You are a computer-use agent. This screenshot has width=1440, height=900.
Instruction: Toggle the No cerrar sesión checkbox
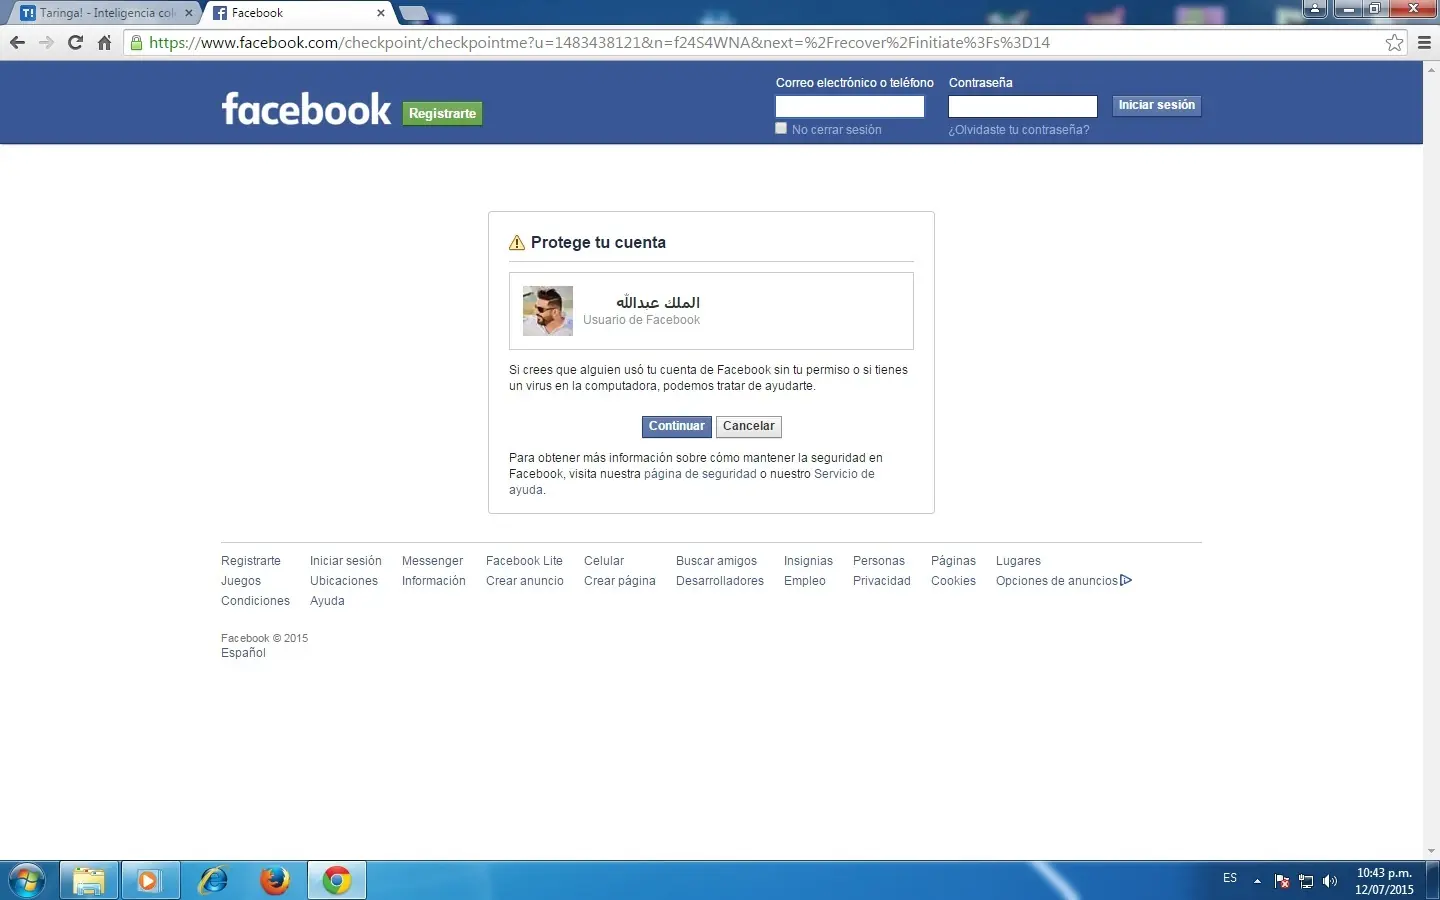pyautogui.click(x=781, y=128)
